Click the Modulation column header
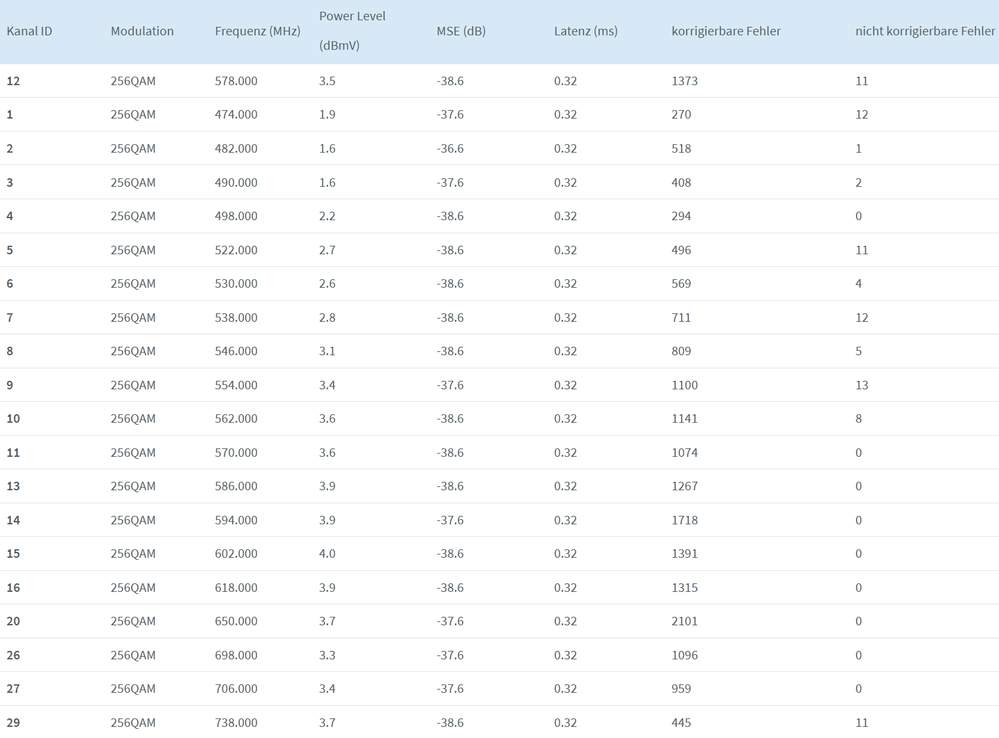 142,31
